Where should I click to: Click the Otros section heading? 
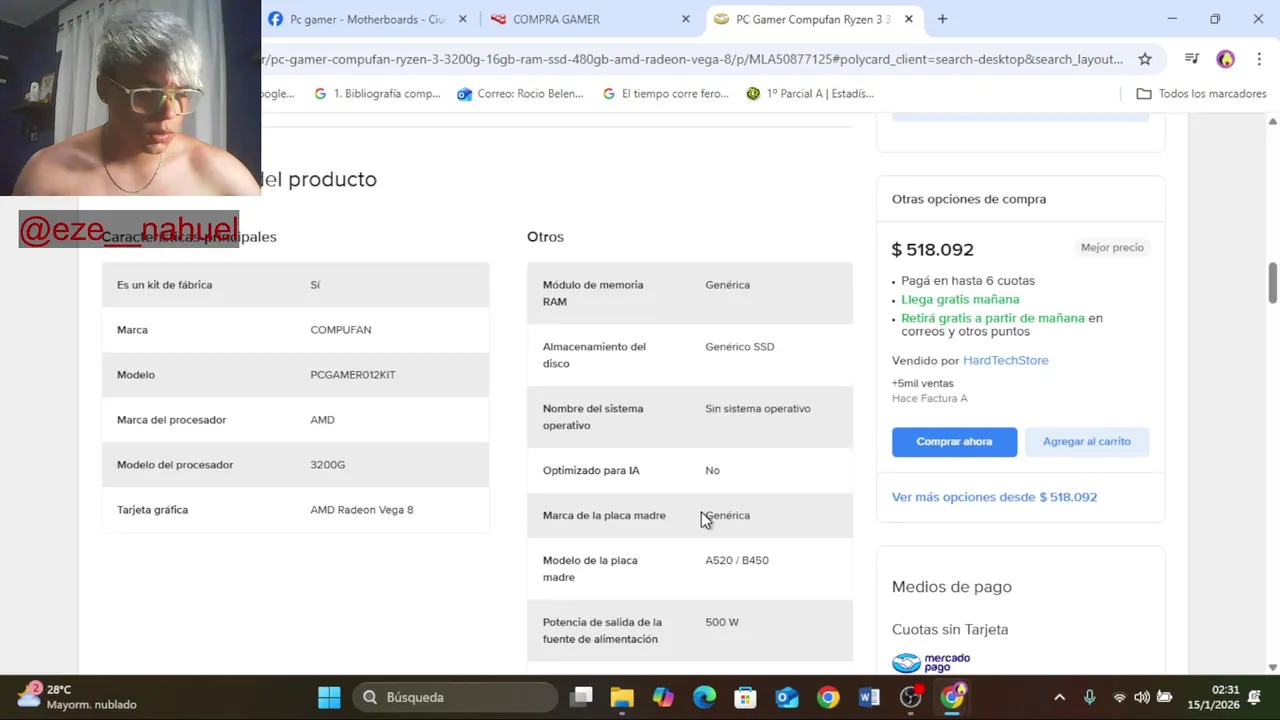point(545,237)
